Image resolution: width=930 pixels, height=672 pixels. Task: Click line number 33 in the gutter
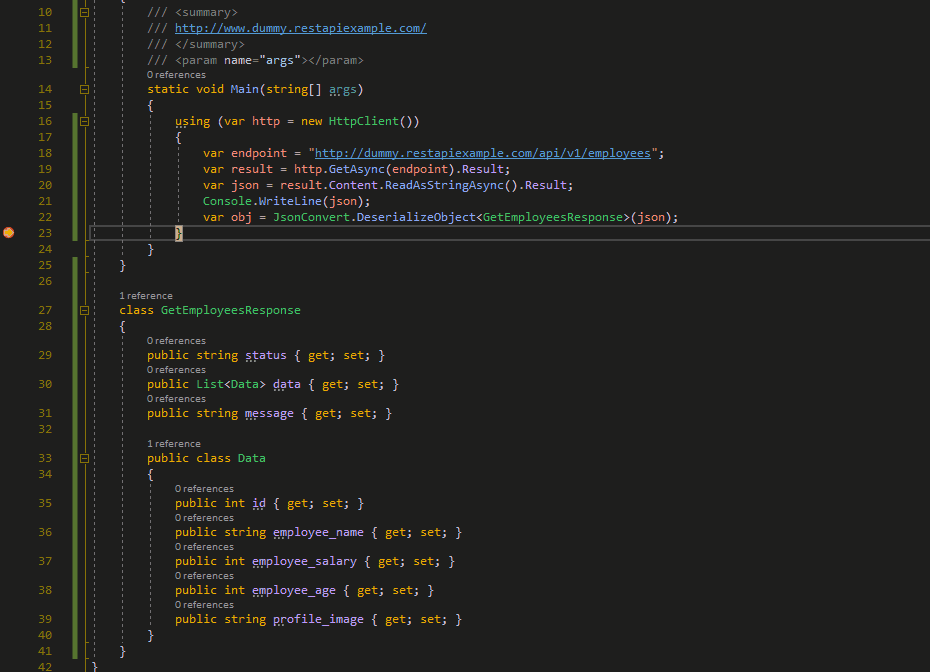click(x=45, y=458)
